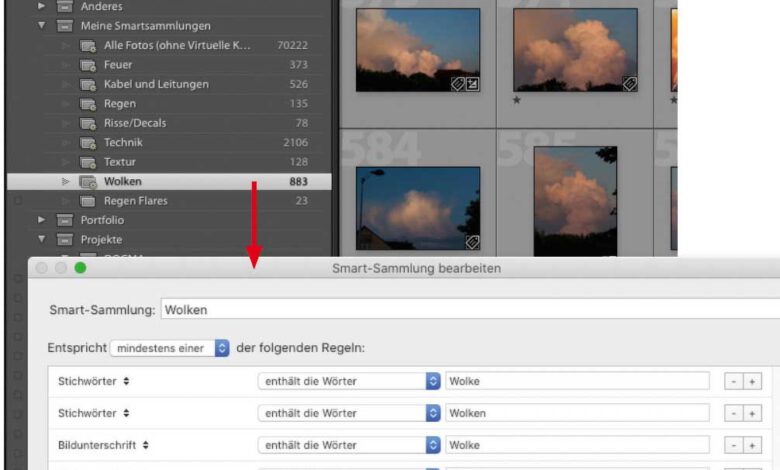The width and height of the screenshot is (780, 470).
Task: Add rule after second Stichwörter row
Action: [x=752, y=413]
